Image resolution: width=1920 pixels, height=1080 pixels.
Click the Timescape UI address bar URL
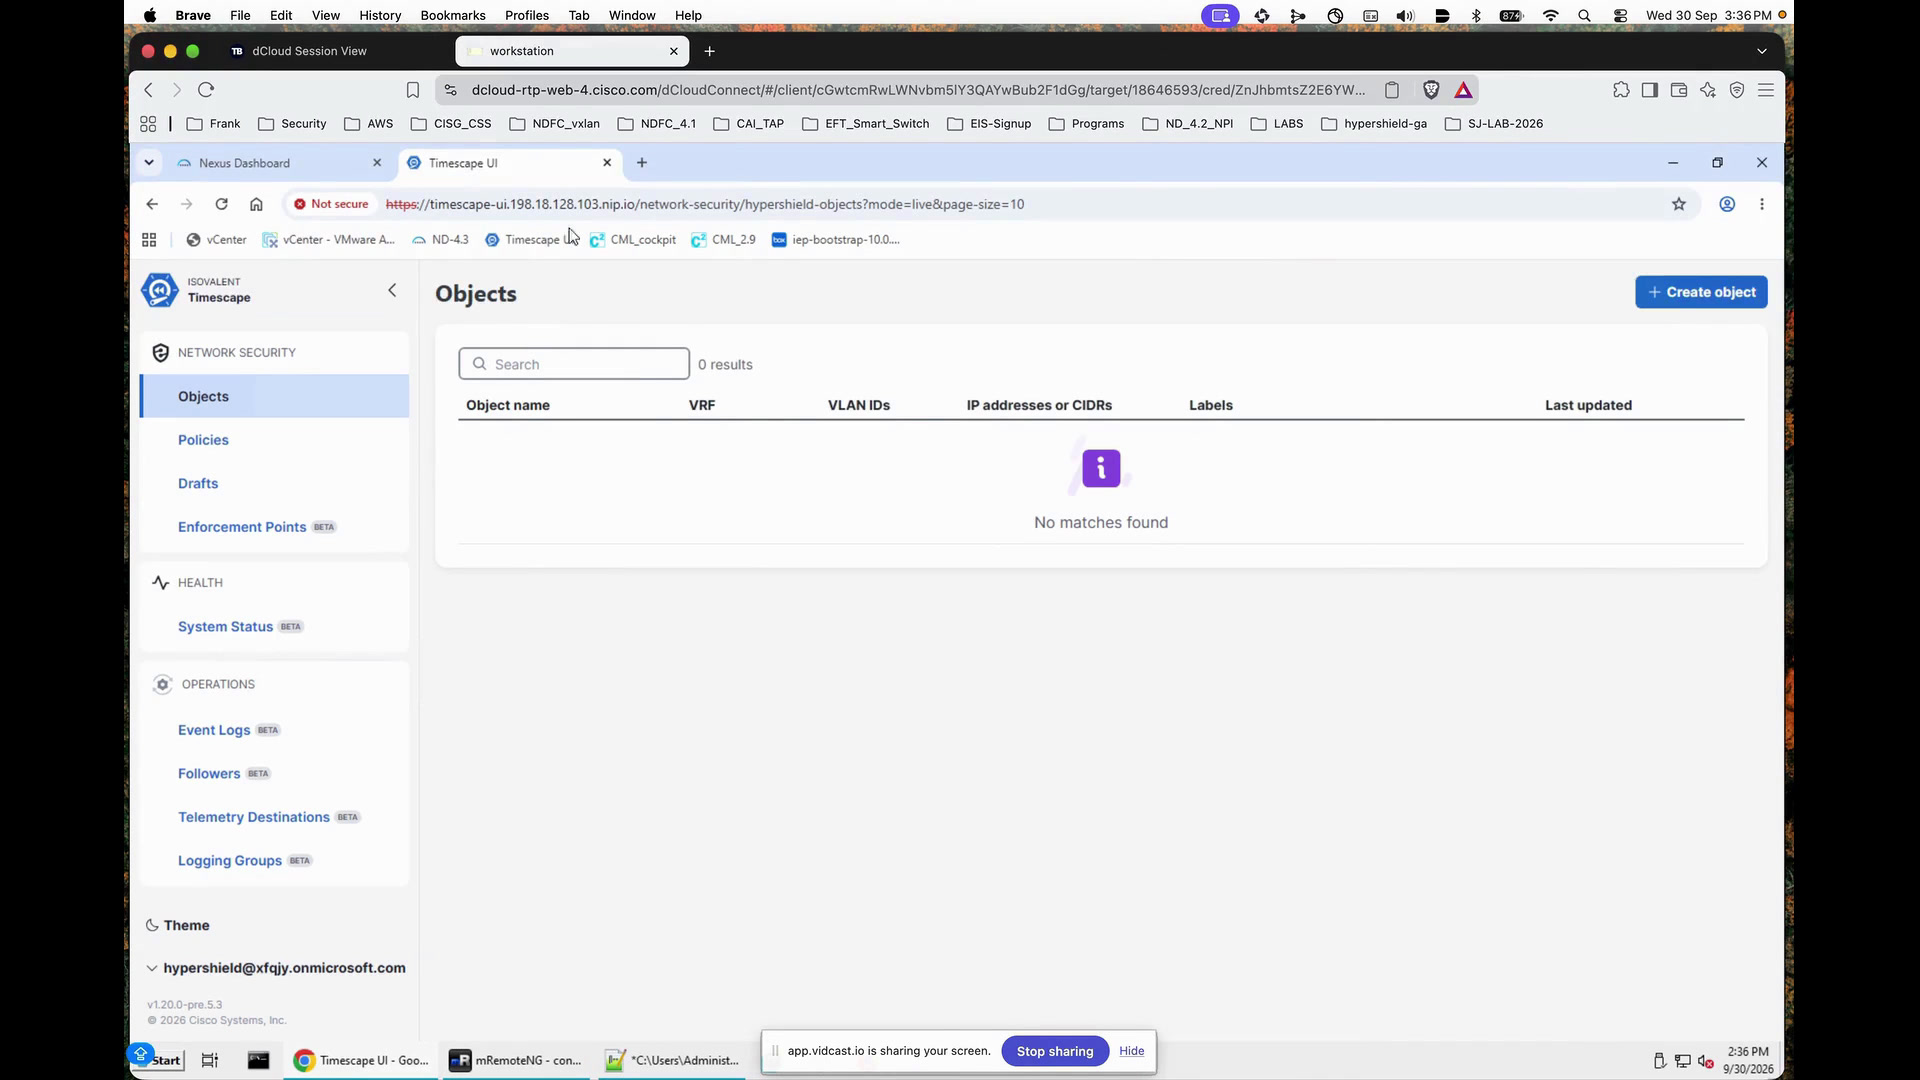point(705,204)
